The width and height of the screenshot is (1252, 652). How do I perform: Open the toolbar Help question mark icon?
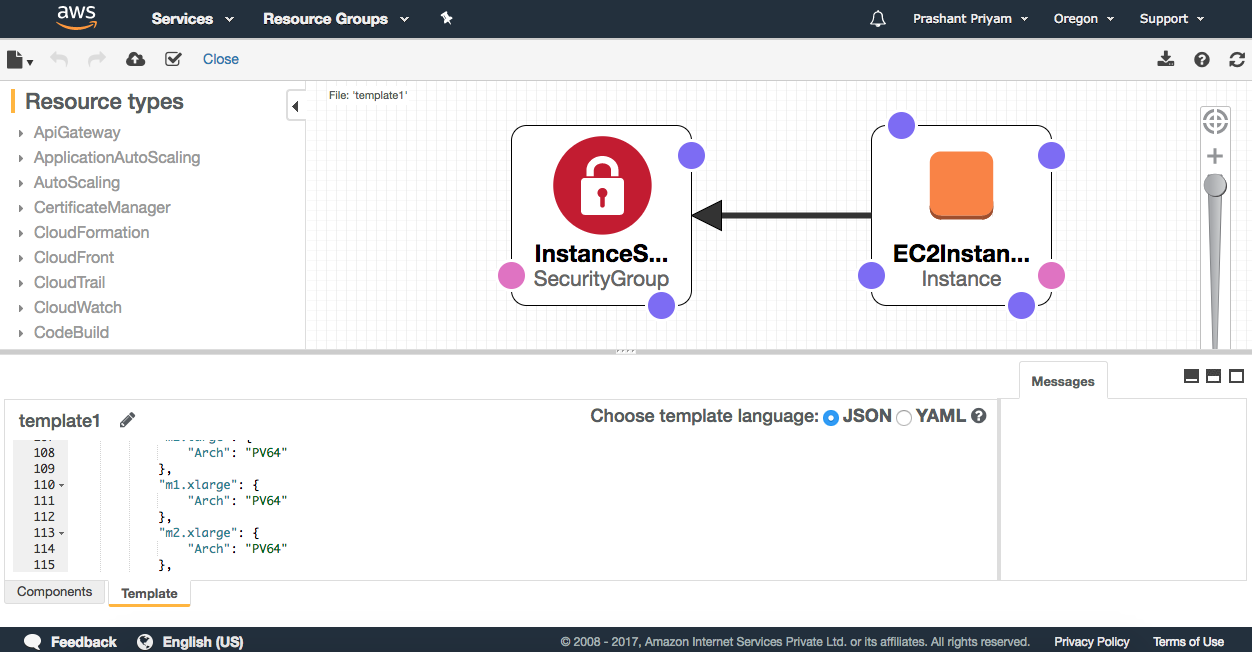point(1202,59)
